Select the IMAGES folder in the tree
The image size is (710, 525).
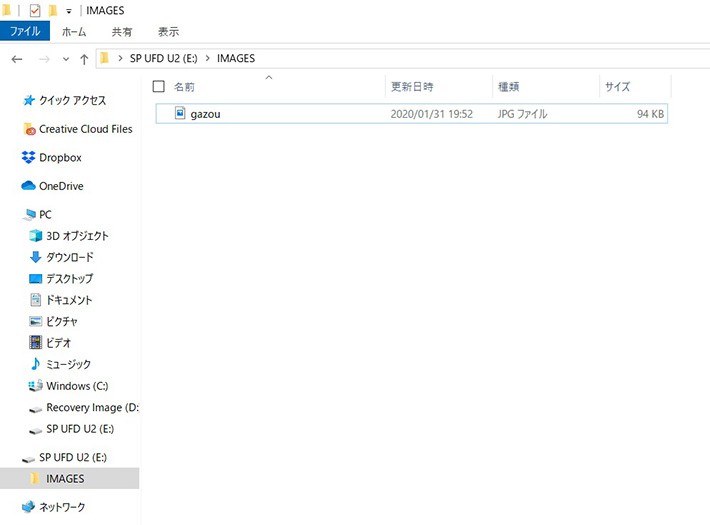click(x=65, y=479)
